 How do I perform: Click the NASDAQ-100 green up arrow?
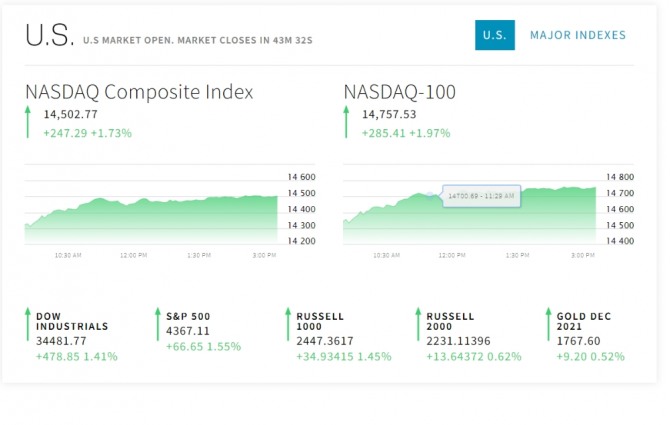click(348, 122)
